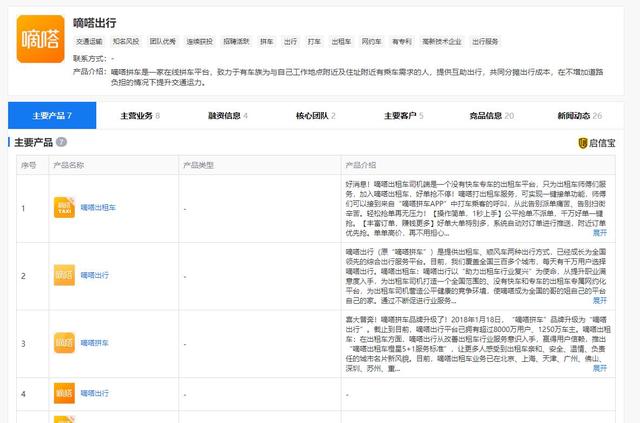The image size is (640, 423).
Task: Open the 融资信息 tab
Action: (228, 116)
